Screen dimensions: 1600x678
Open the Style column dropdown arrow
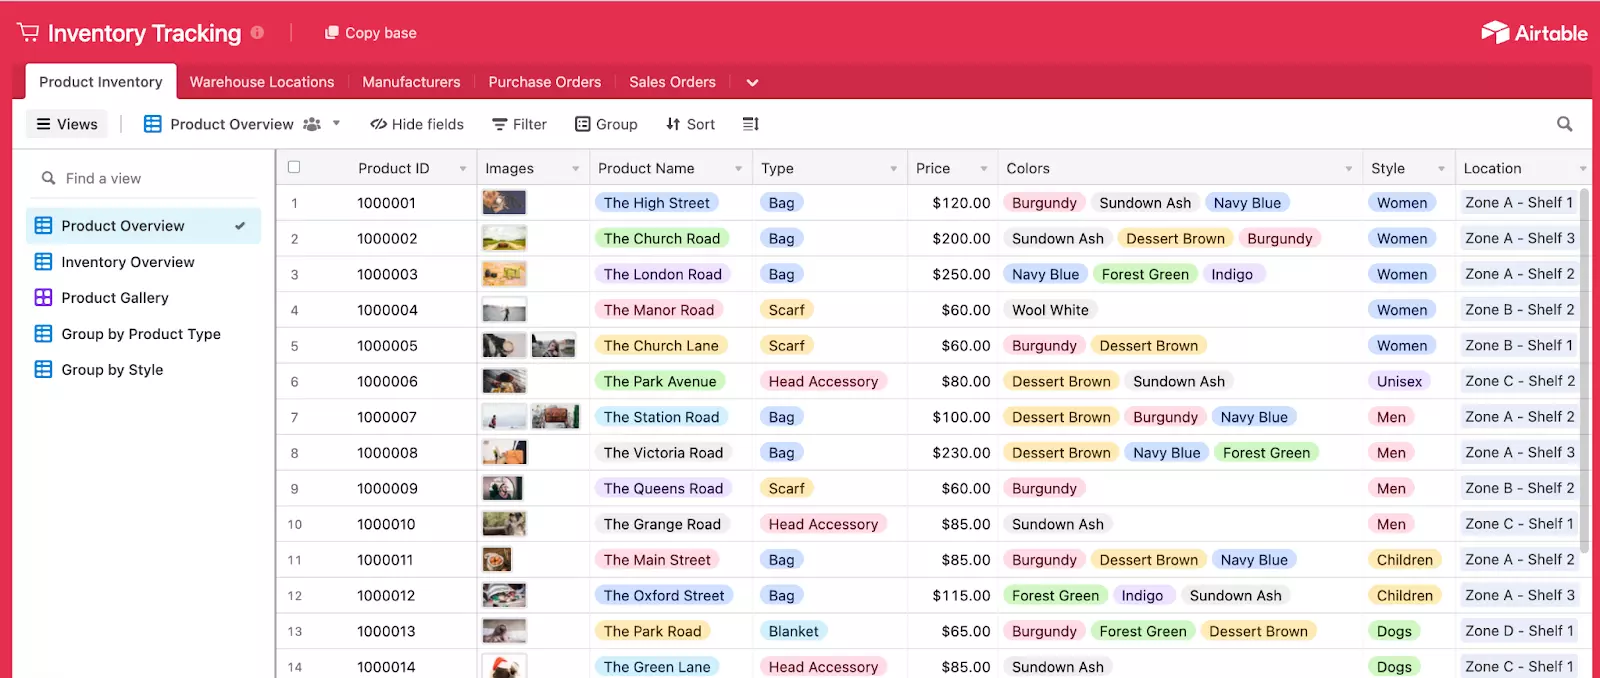[1442, 169]
